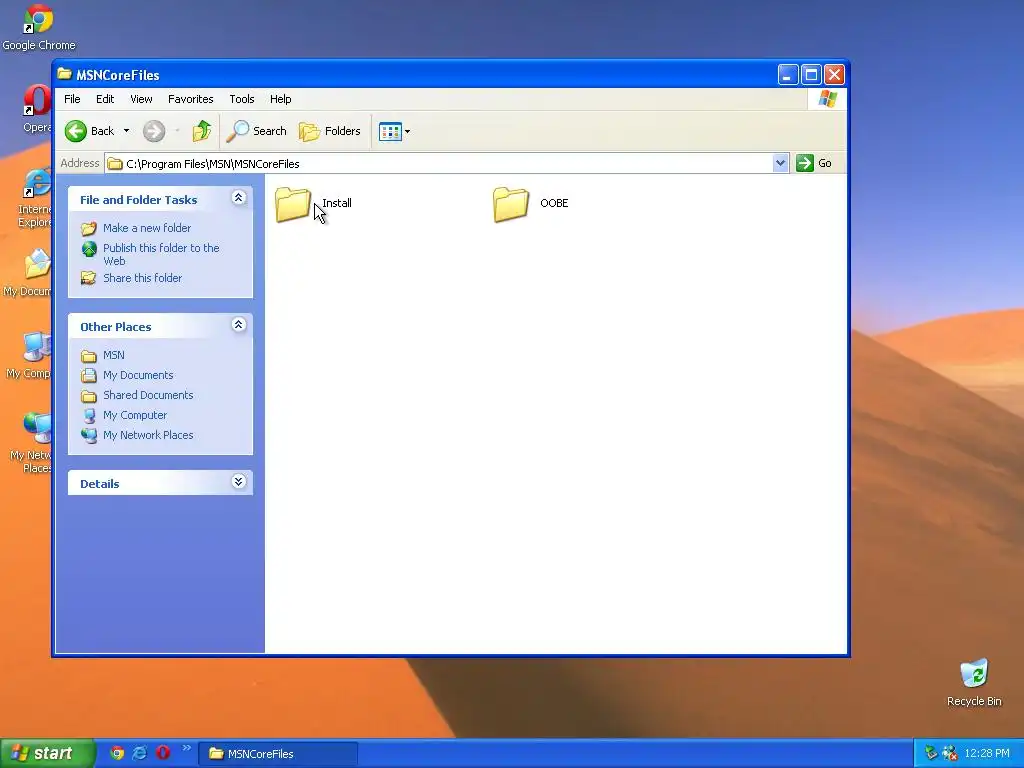Image resolution: width=1024 pixels, height=768 pixels.
Task: Maximize the MSNCoreFiles window
Action: coord(811,74)
